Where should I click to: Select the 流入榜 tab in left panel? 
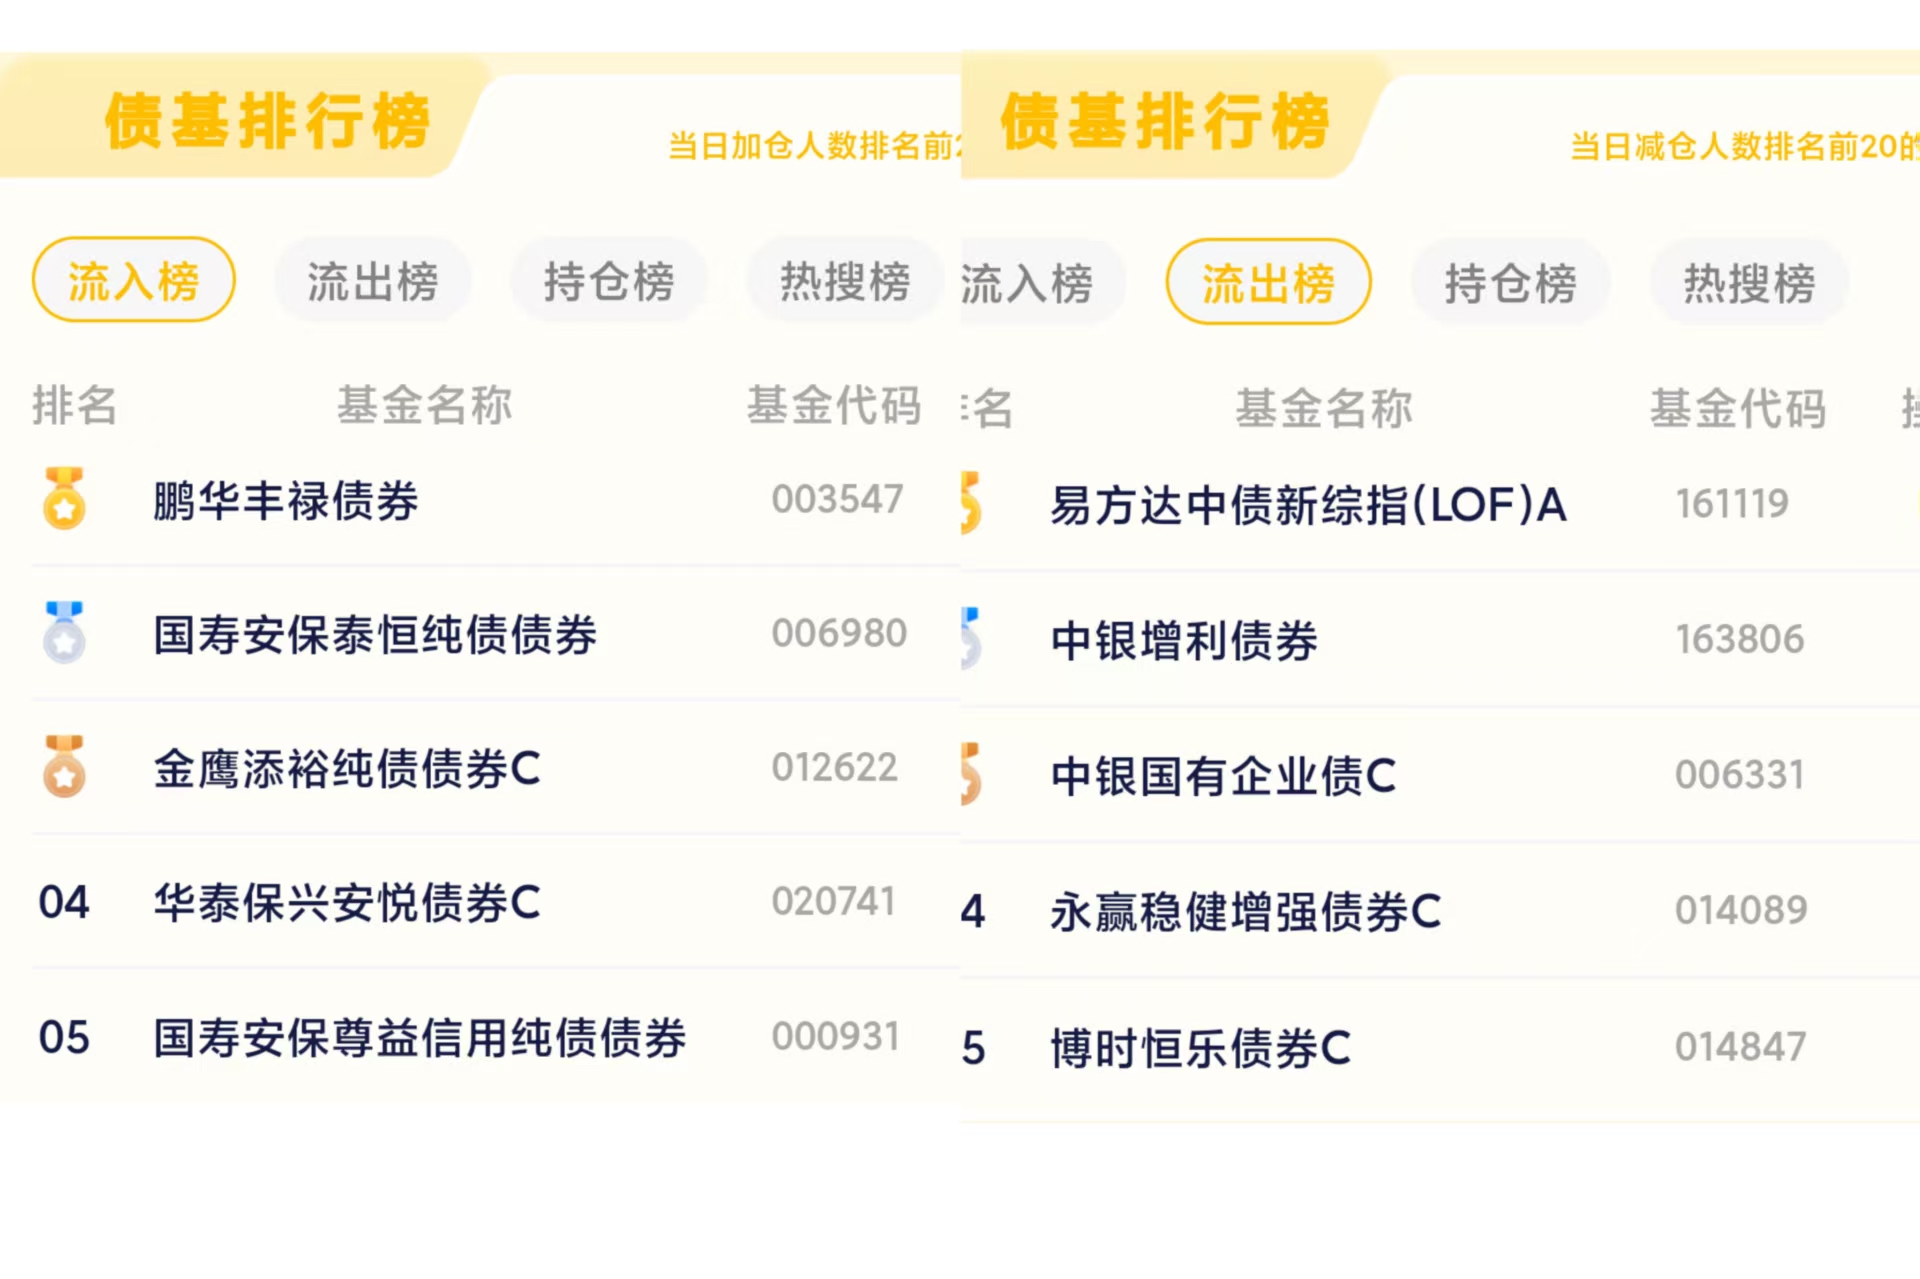(x=134, y=280)
